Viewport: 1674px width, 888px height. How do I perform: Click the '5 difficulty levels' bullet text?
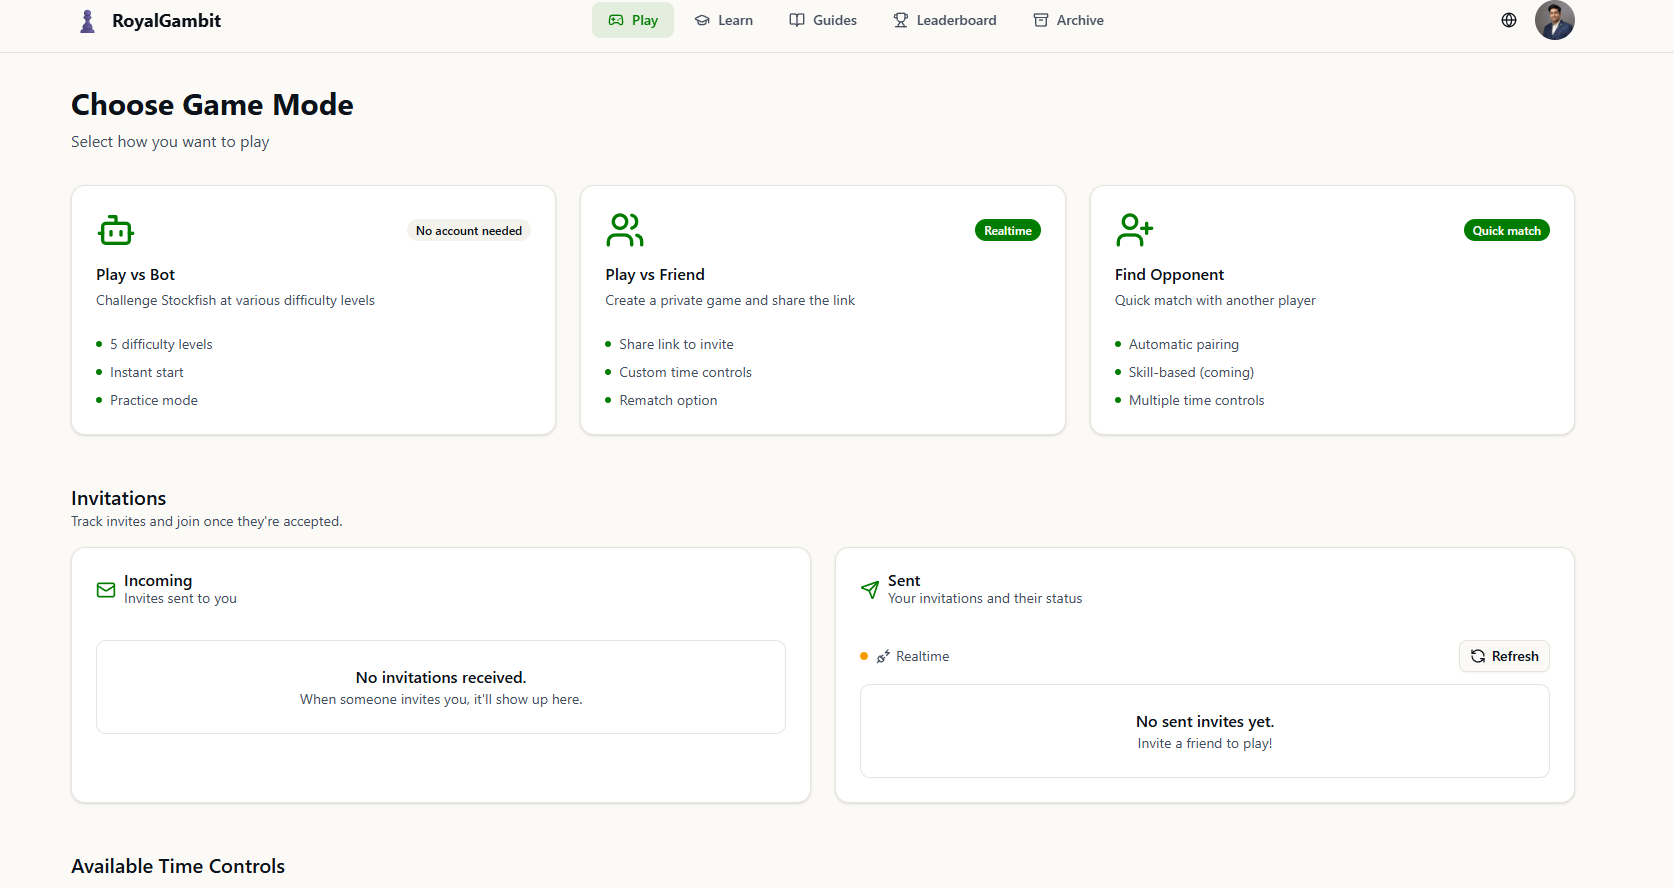point(161,344)
